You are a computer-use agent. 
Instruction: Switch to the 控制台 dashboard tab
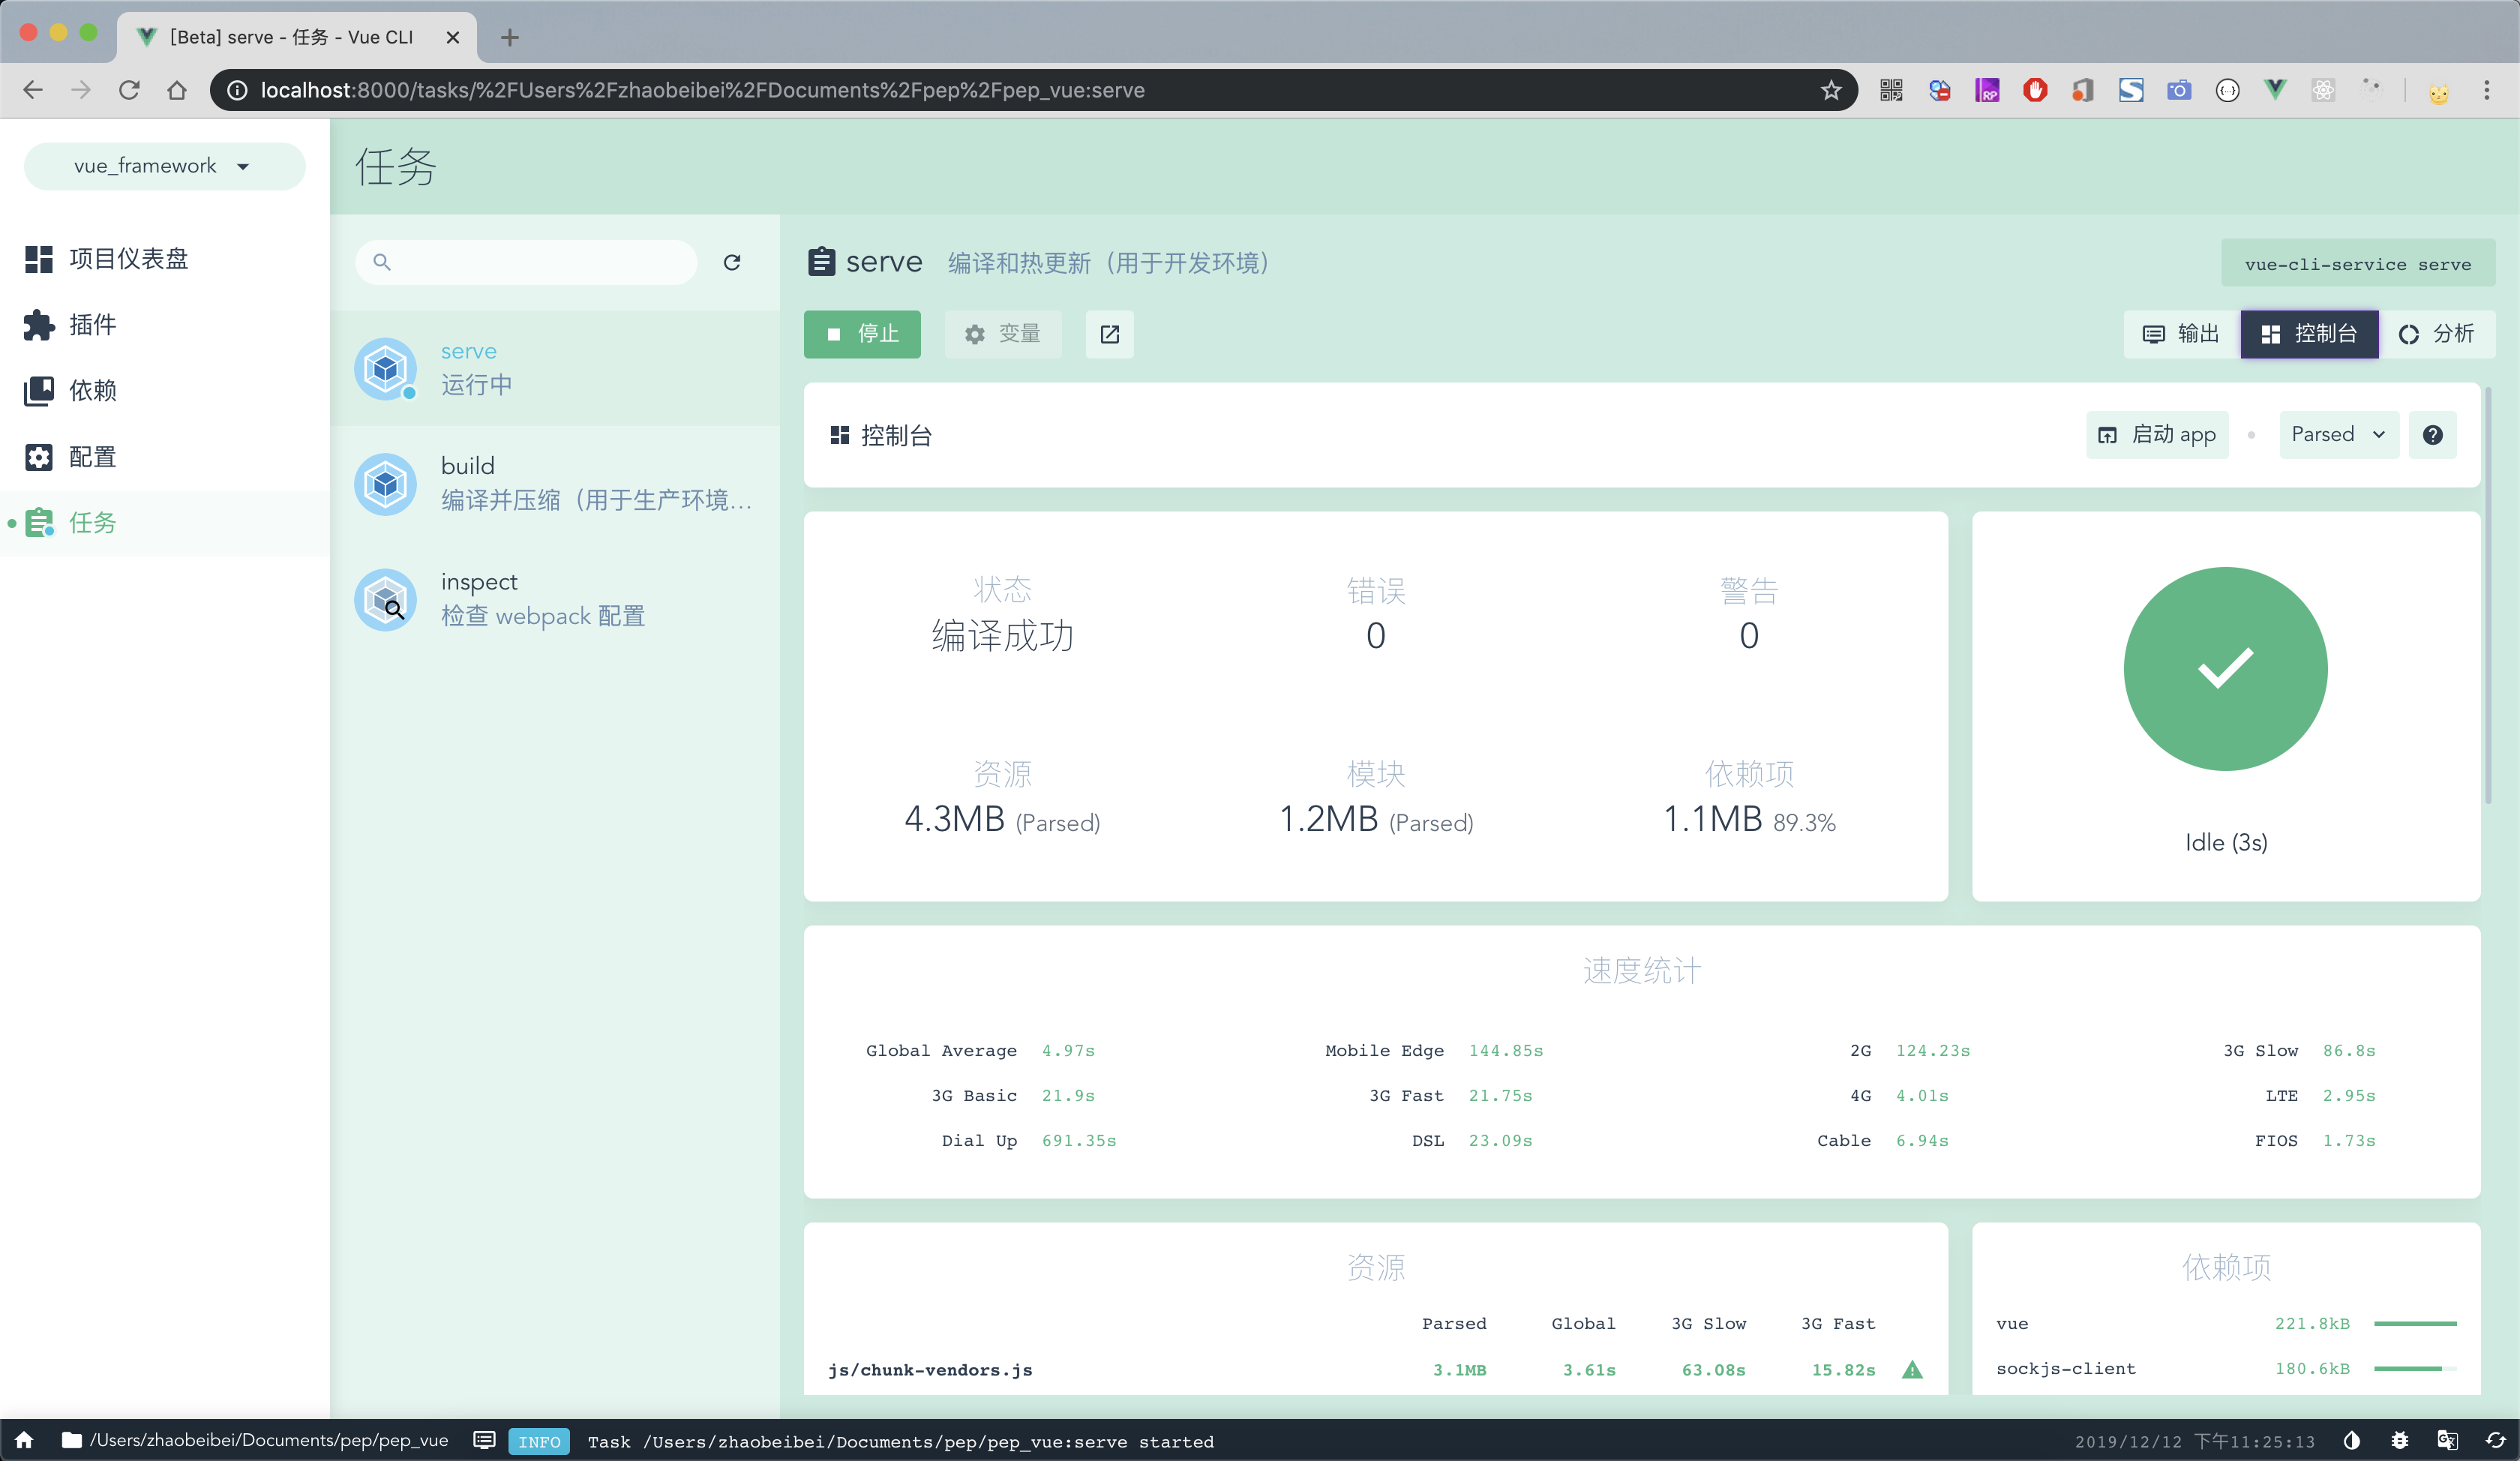(2309, 334)
